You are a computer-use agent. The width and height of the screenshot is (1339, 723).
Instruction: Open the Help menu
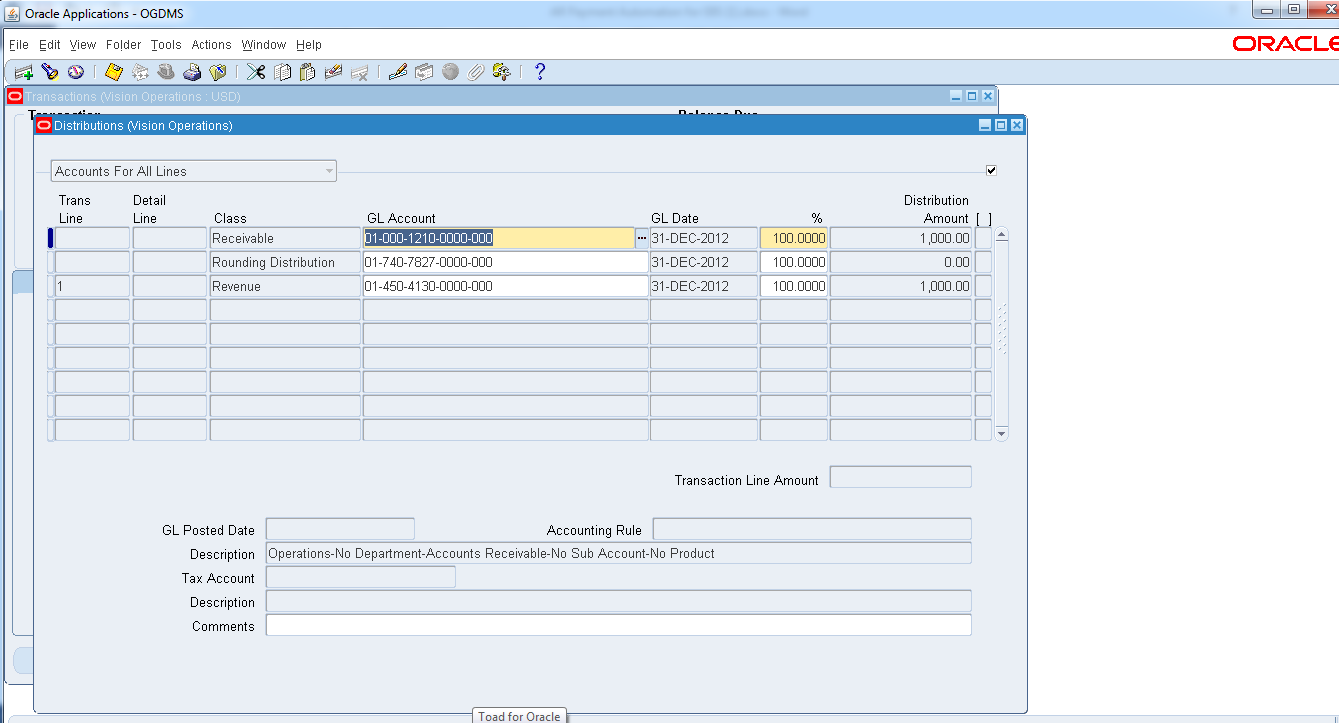click(309, 45)
